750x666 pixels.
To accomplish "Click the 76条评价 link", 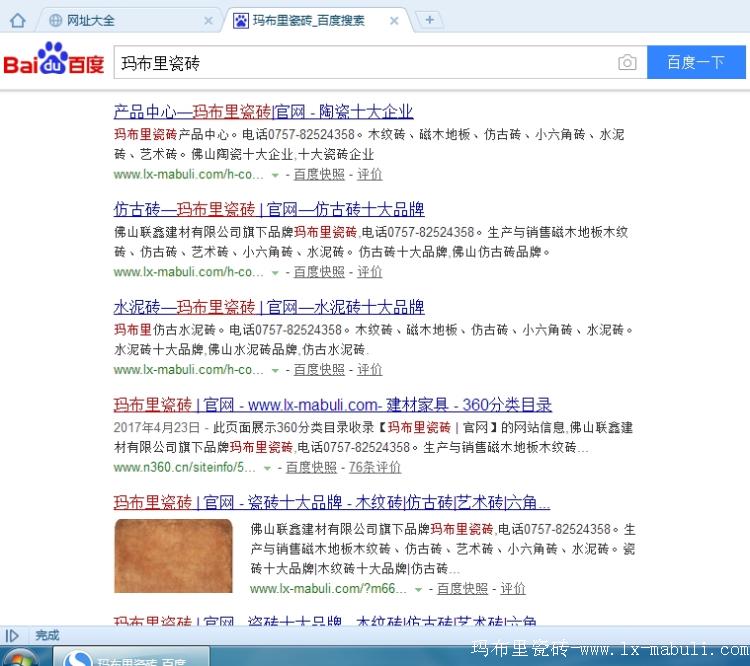I will (x=375, y=467).
